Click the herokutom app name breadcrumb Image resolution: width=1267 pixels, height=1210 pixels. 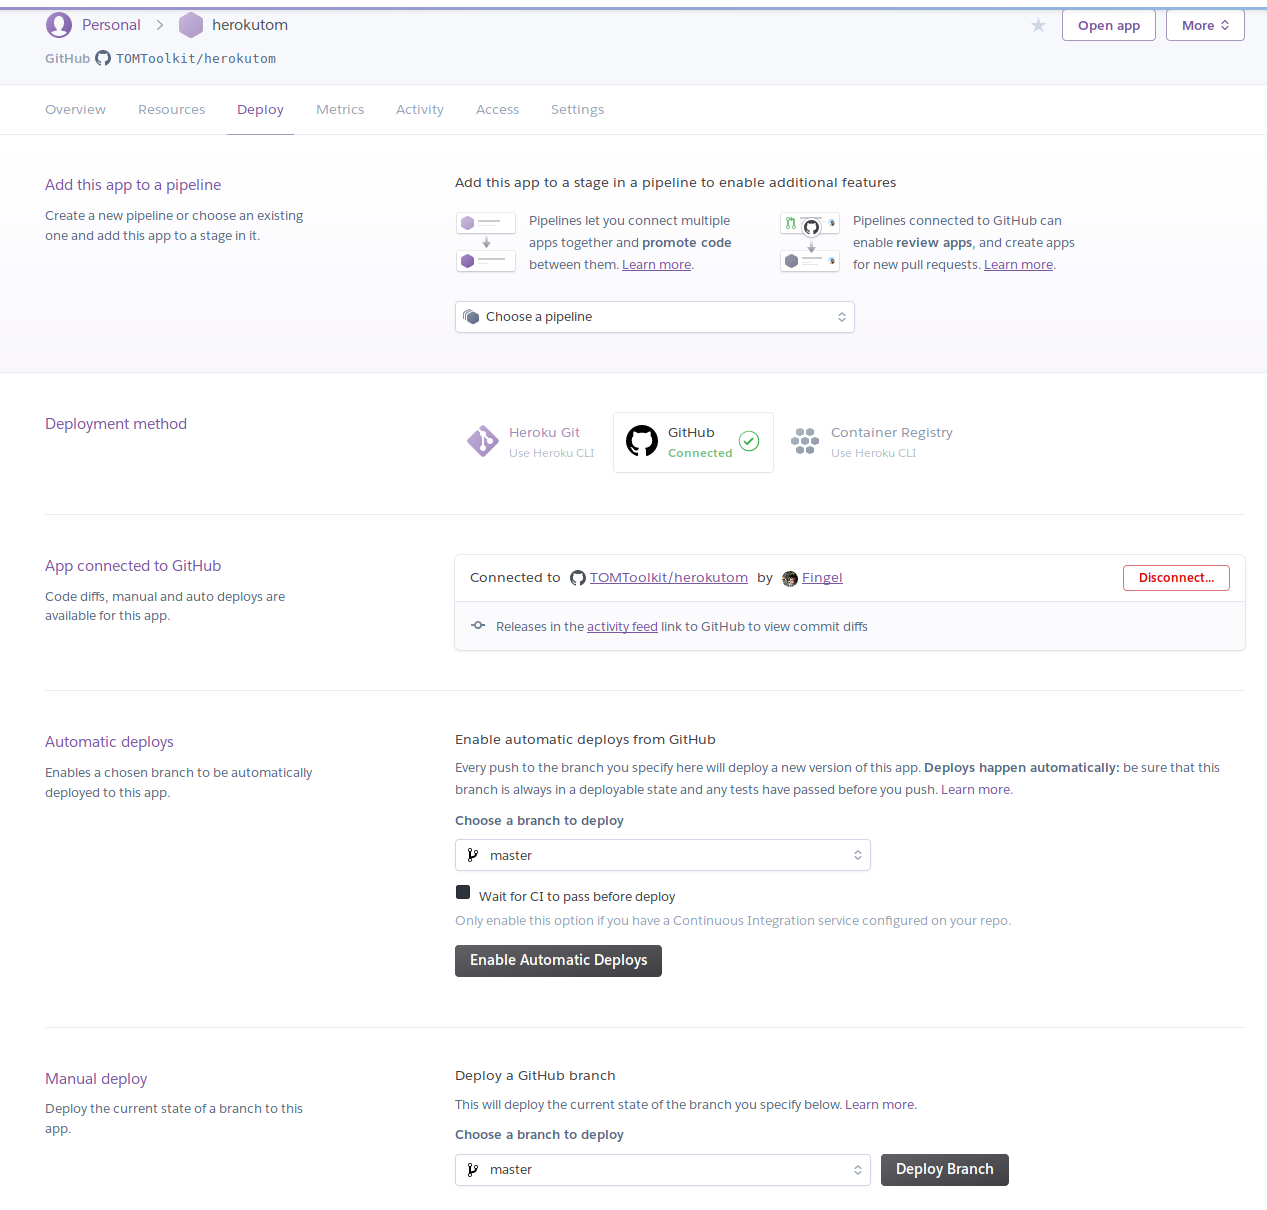click(250, 25)
